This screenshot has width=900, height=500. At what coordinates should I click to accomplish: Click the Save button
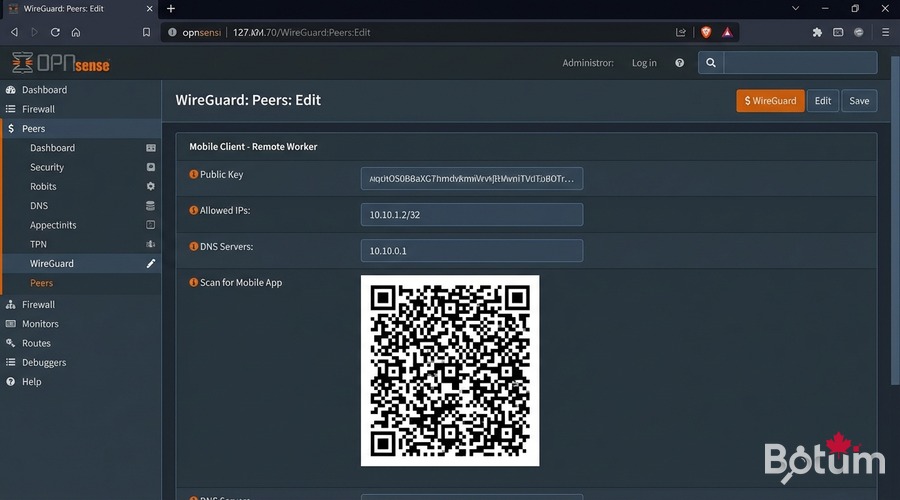[859, 100]
